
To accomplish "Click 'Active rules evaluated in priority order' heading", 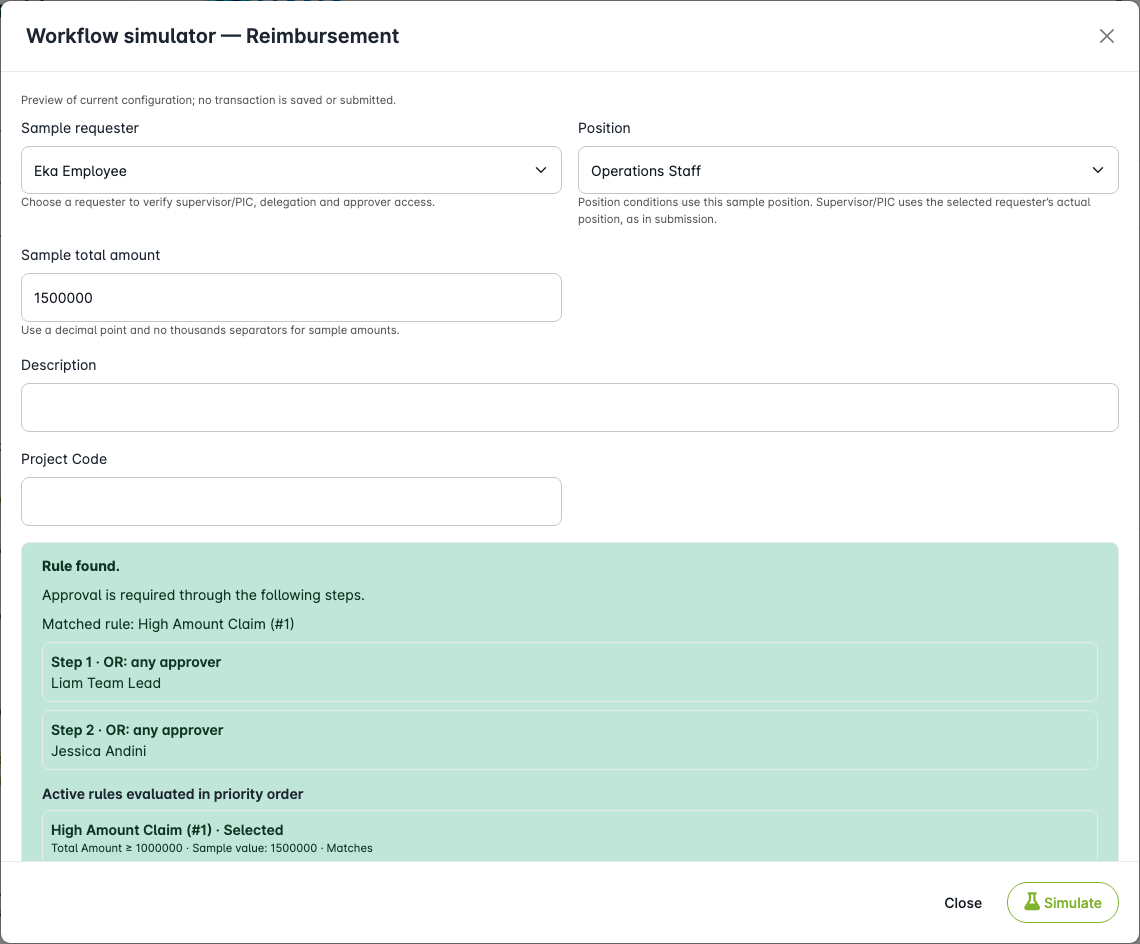I will (x=172, y=794).
